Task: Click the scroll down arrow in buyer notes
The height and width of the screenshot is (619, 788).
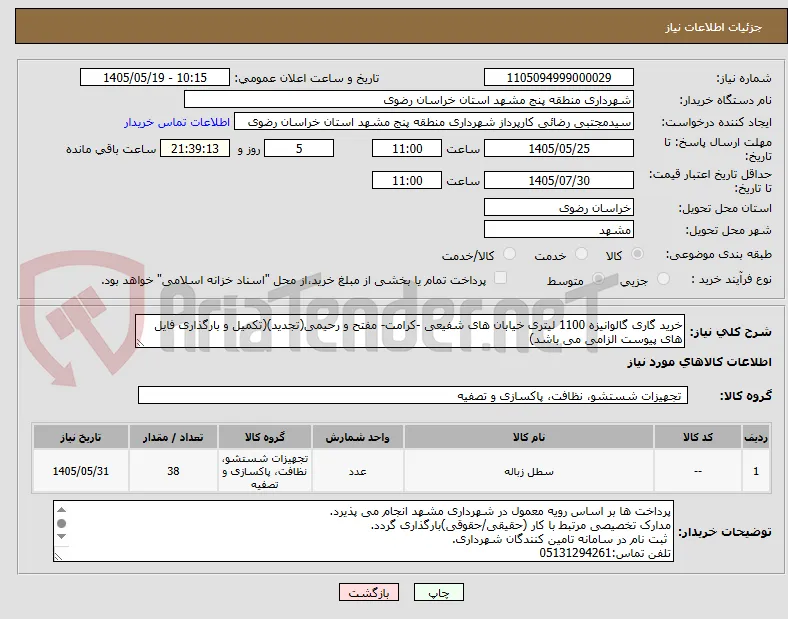Action: (x=62, y=537)
